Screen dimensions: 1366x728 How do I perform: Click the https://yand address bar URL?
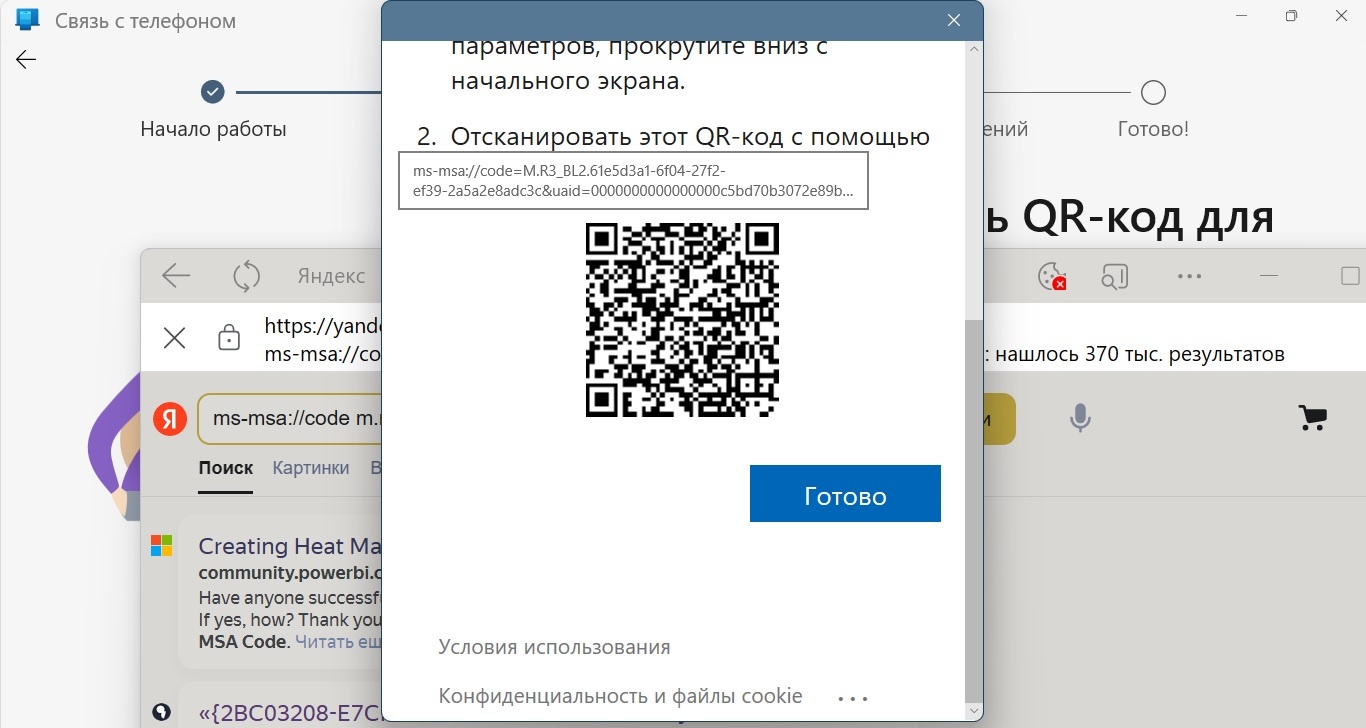324,326
